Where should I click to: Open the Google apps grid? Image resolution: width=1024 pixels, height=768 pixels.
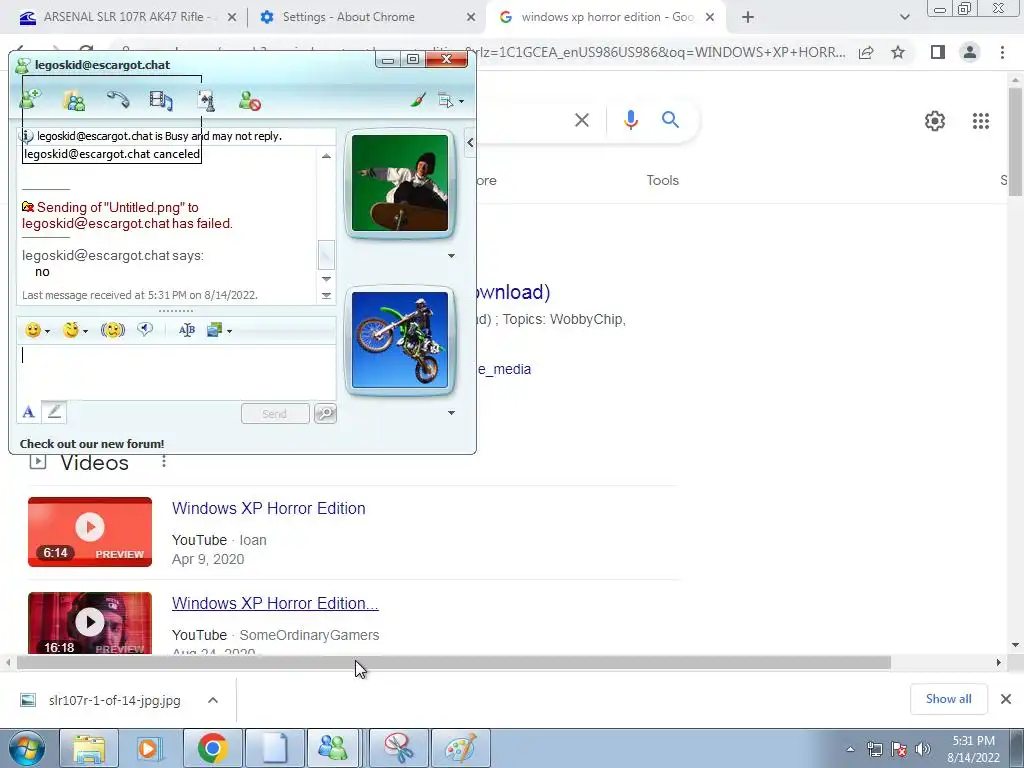[981, 121]
